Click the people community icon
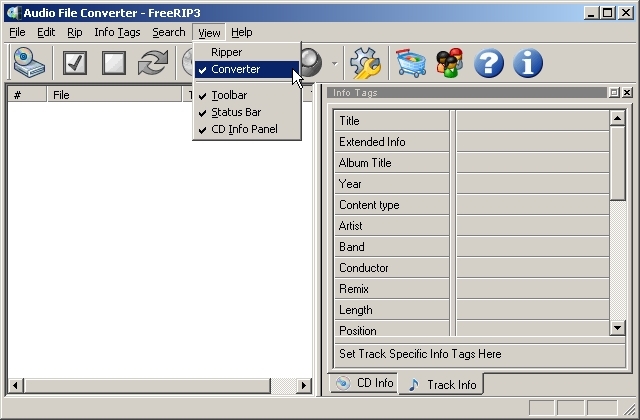The image size is (640, 420). [x=449, y=62]
